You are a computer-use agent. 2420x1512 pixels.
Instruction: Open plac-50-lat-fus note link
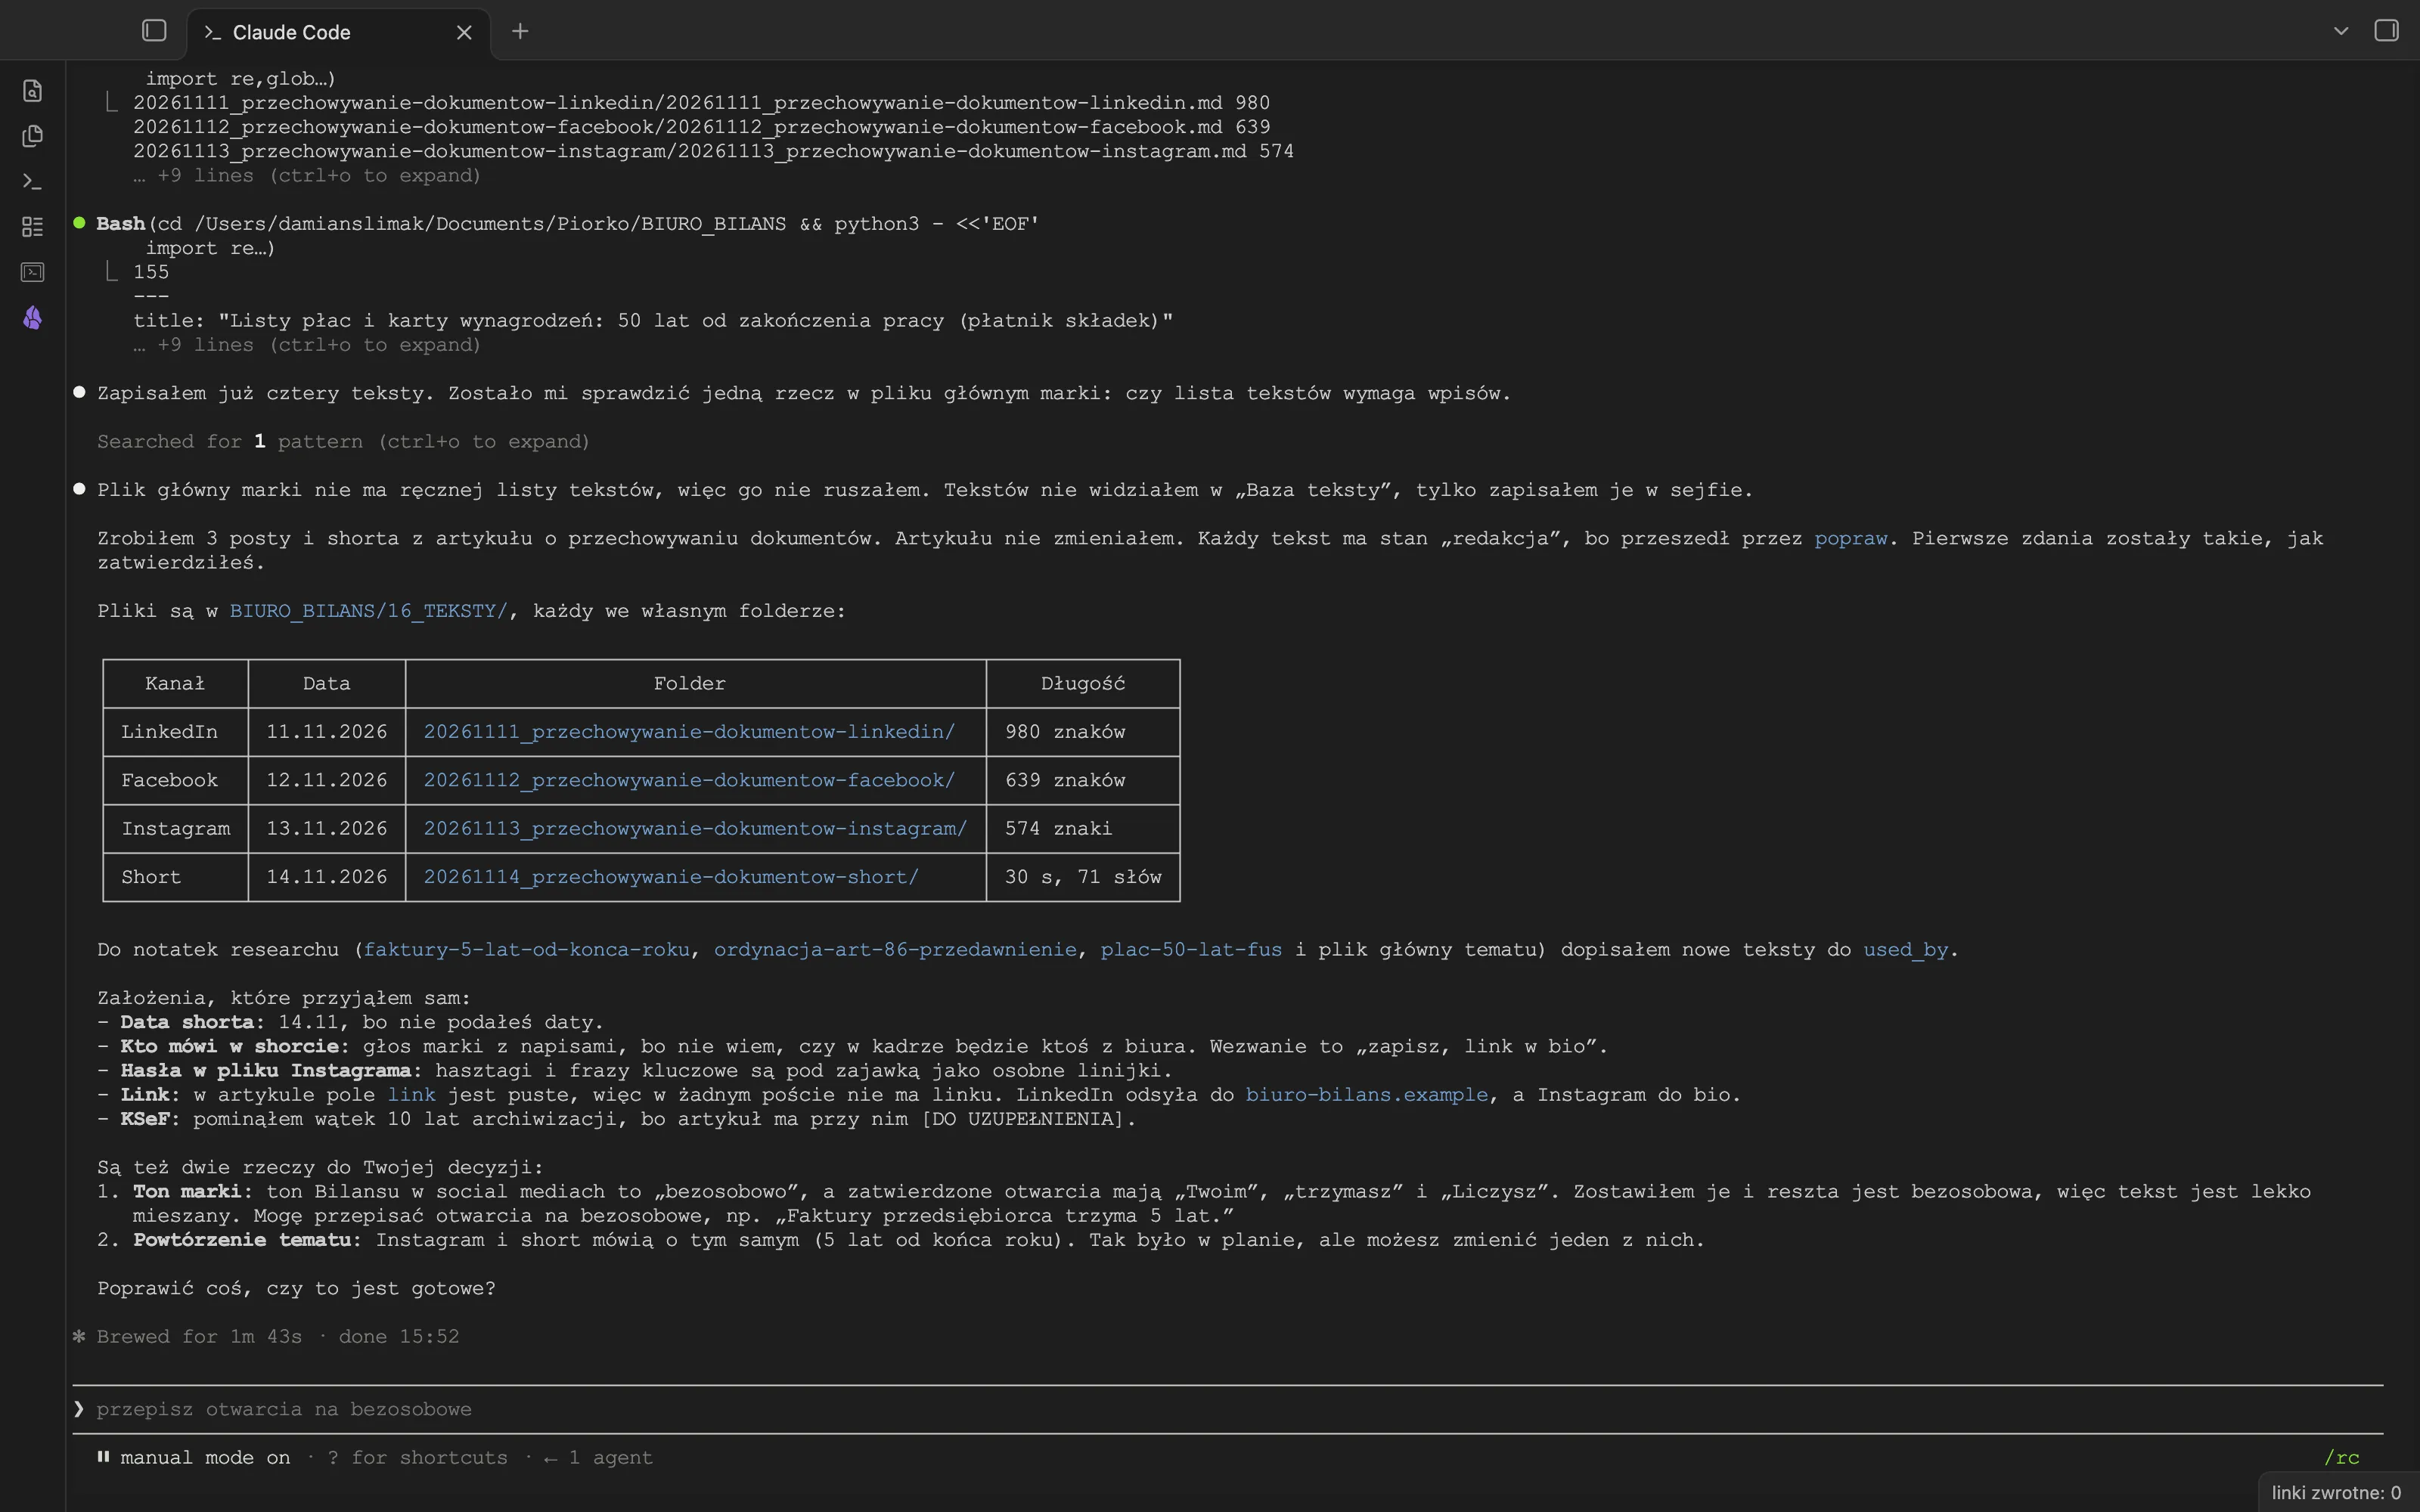(x=1191, y=949)
